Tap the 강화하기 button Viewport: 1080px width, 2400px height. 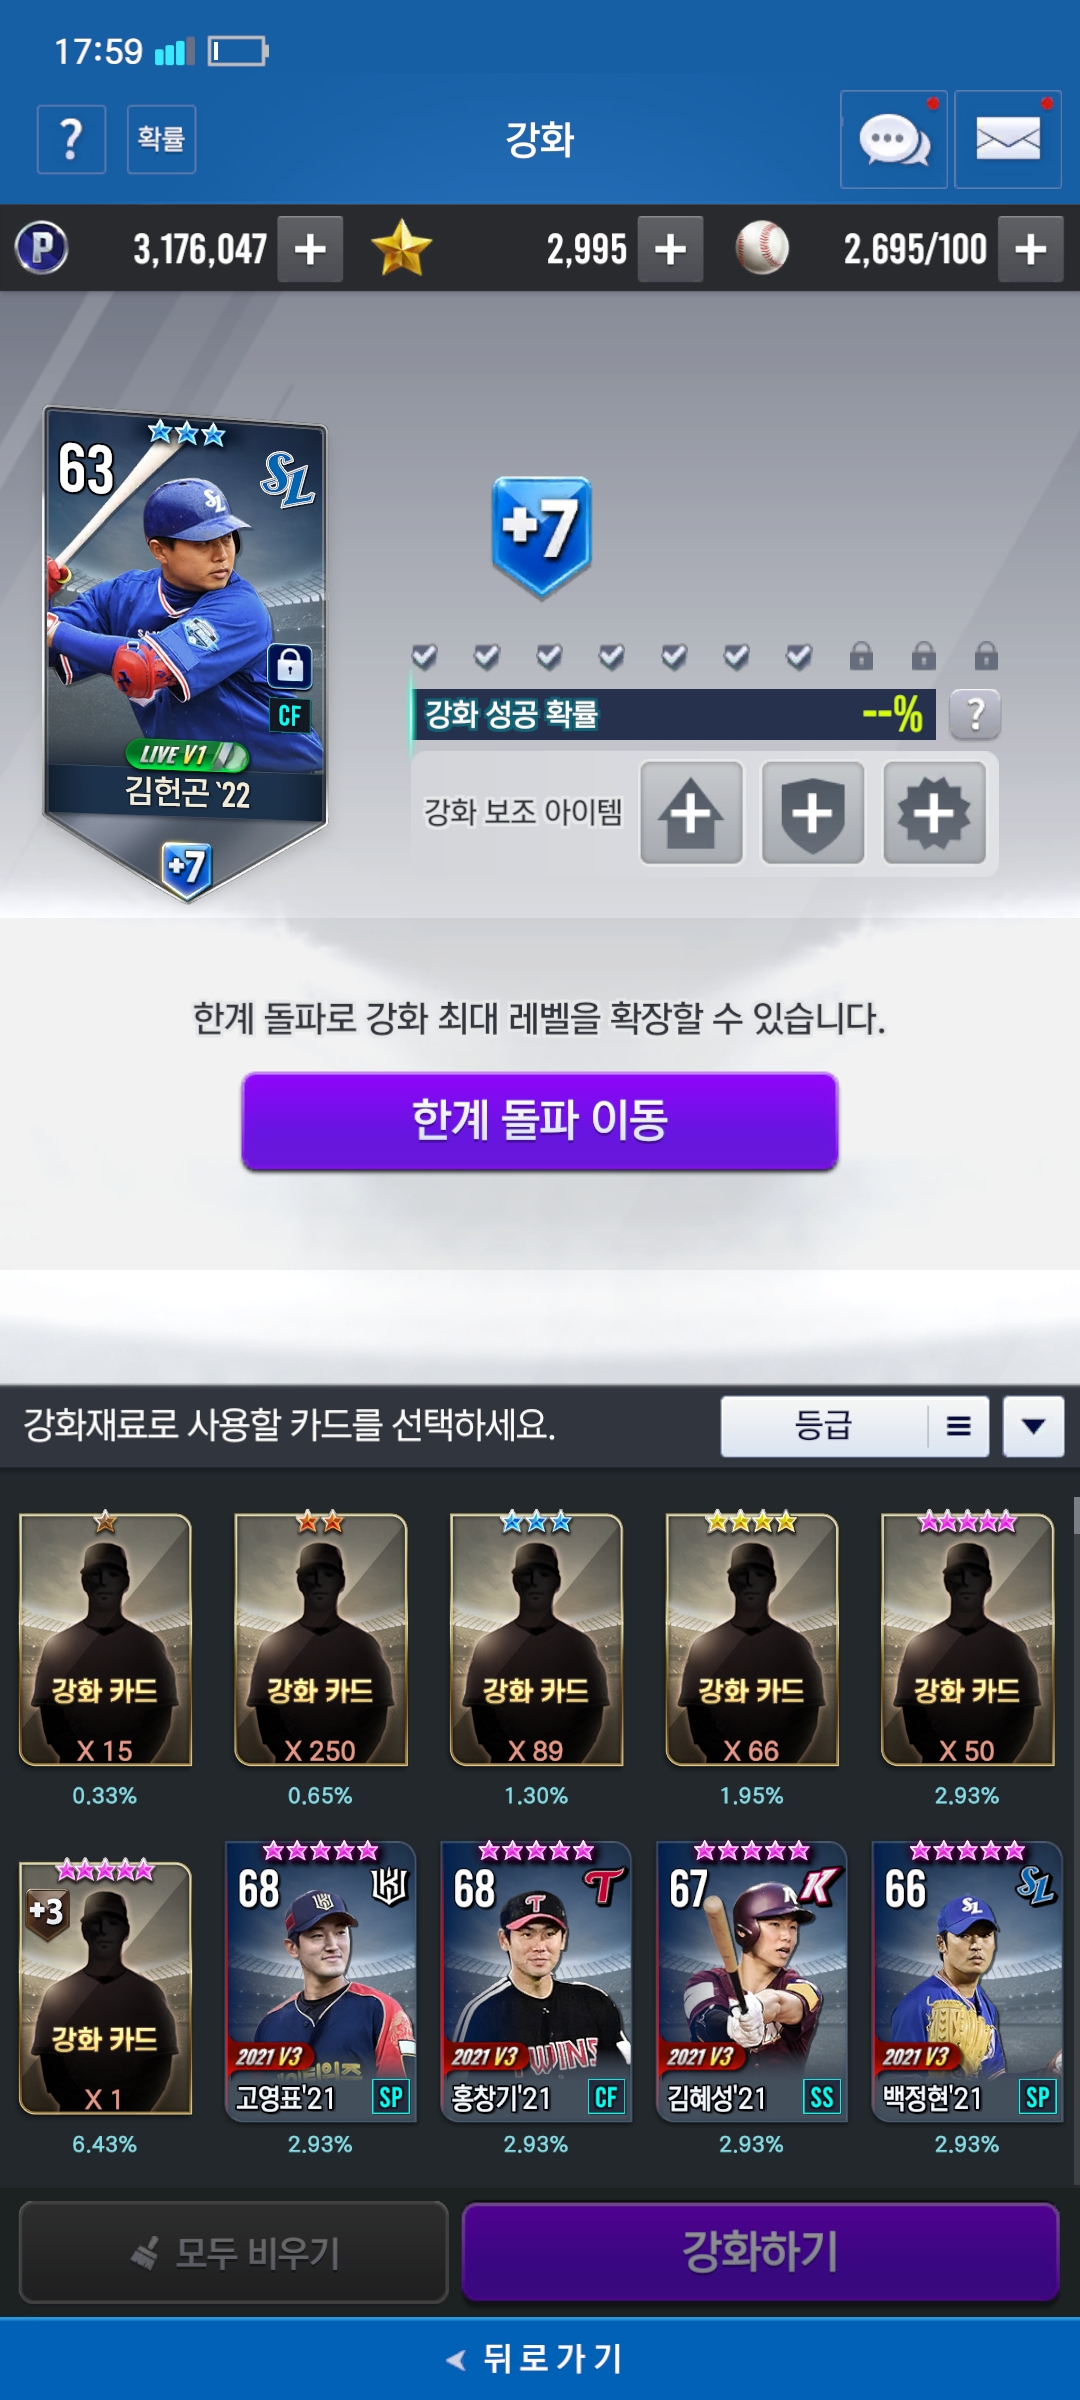tap(760, 2252)
